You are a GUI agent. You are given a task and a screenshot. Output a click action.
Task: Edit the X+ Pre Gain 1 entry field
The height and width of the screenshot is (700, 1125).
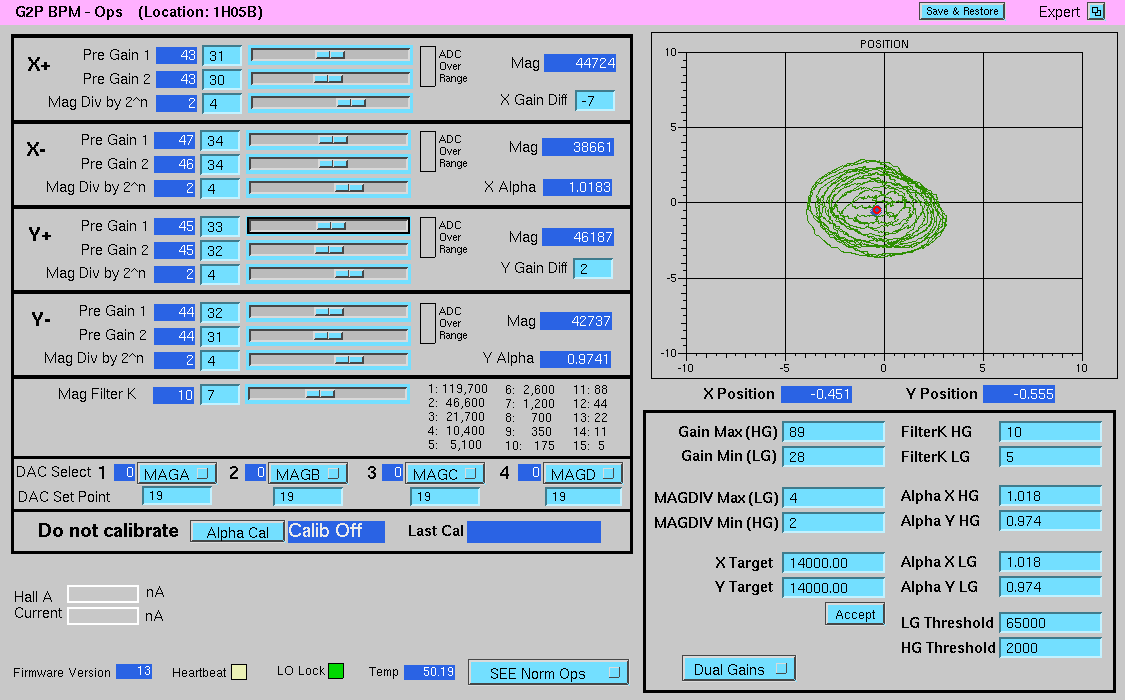[222, 55]
